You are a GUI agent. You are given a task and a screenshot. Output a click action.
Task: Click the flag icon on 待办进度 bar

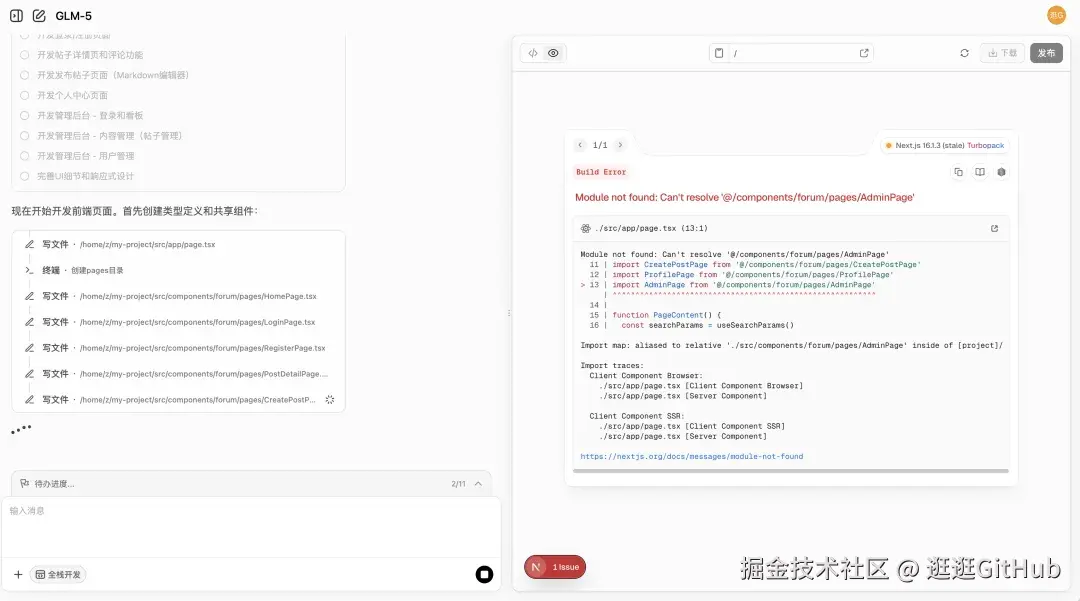pyautogui.click(x=24, y=484)
